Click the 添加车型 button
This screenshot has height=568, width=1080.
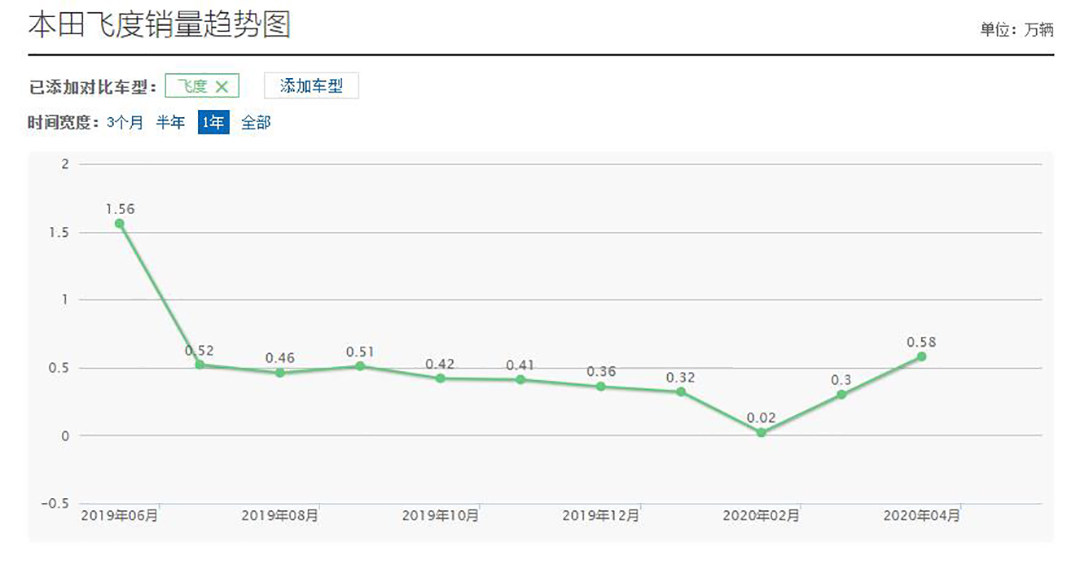(x=311, y=86)
